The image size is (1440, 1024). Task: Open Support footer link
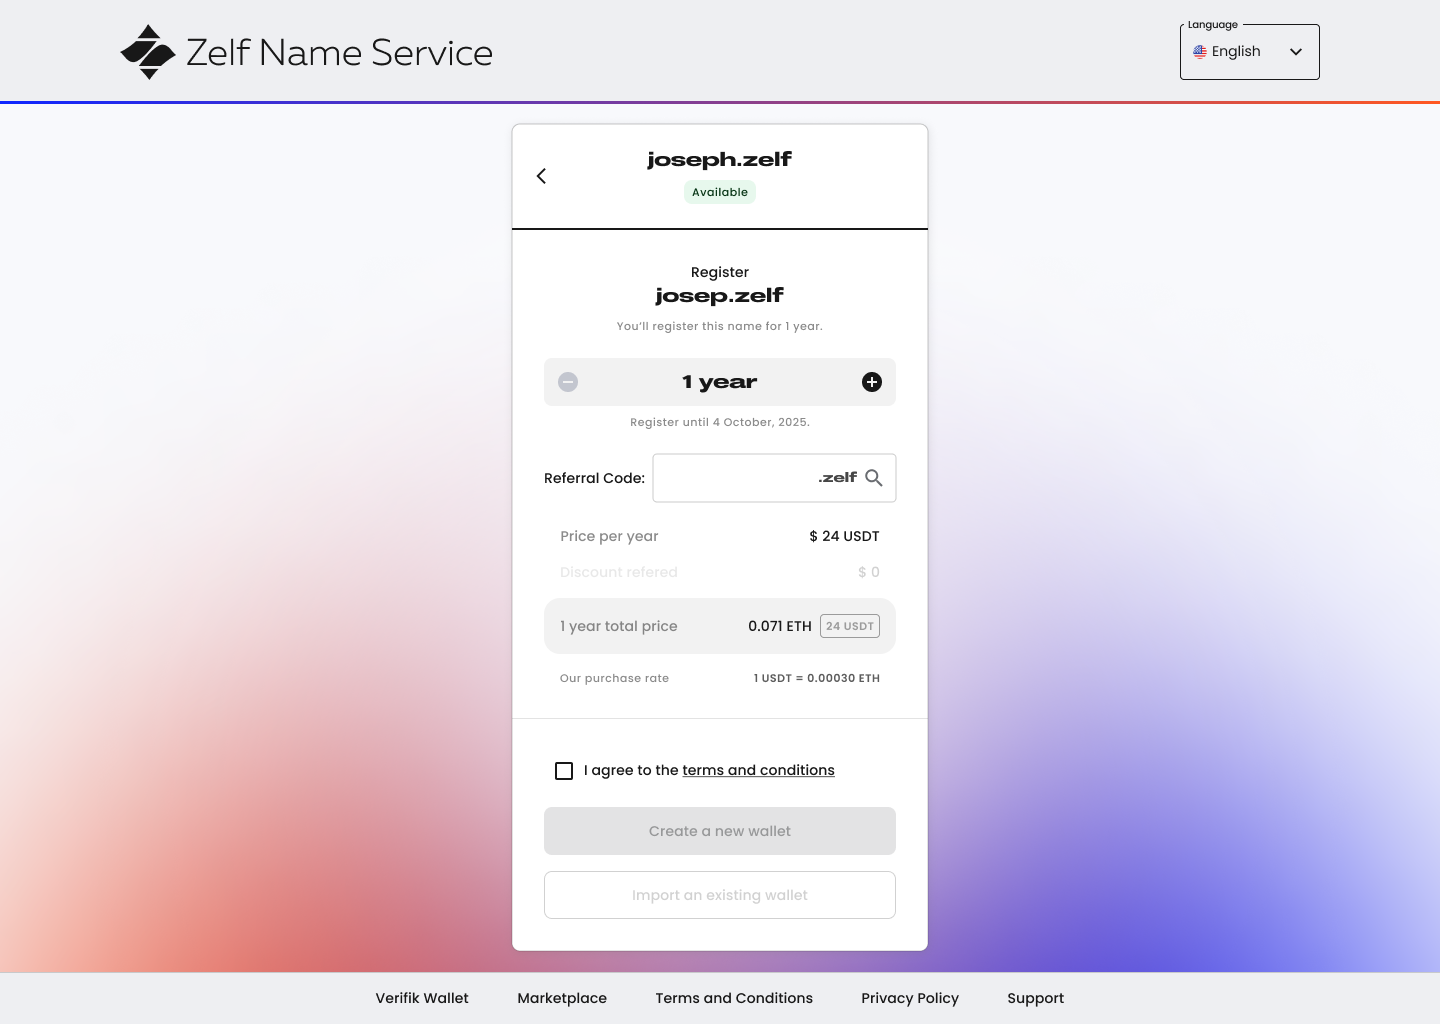(x=1035, y=998)
